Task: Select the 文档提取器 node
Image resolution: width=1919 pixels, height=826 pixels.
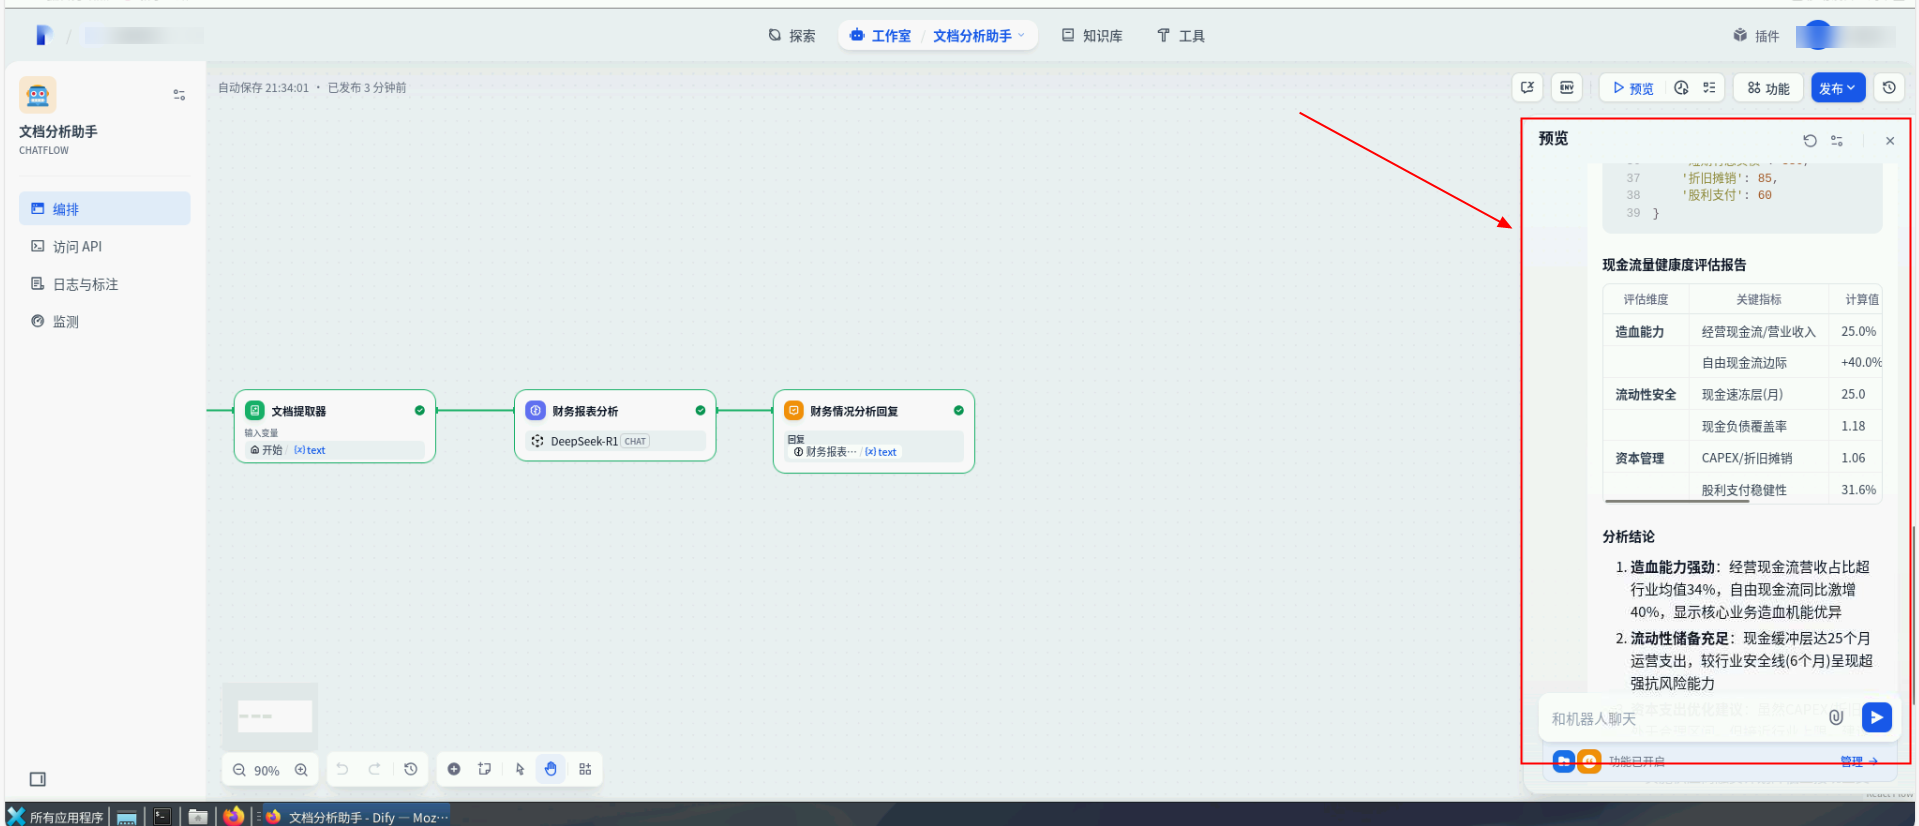Action: (x=335, y=426)
